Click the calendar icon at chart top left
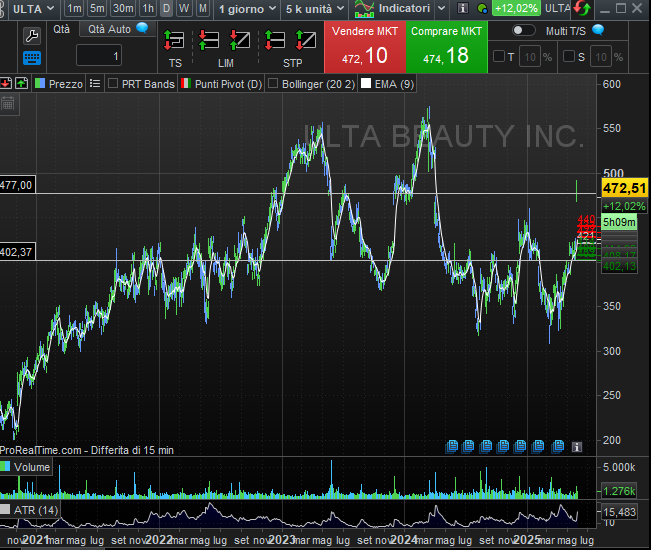The height and width of the screenshot is (550, 651). point(8,103)
